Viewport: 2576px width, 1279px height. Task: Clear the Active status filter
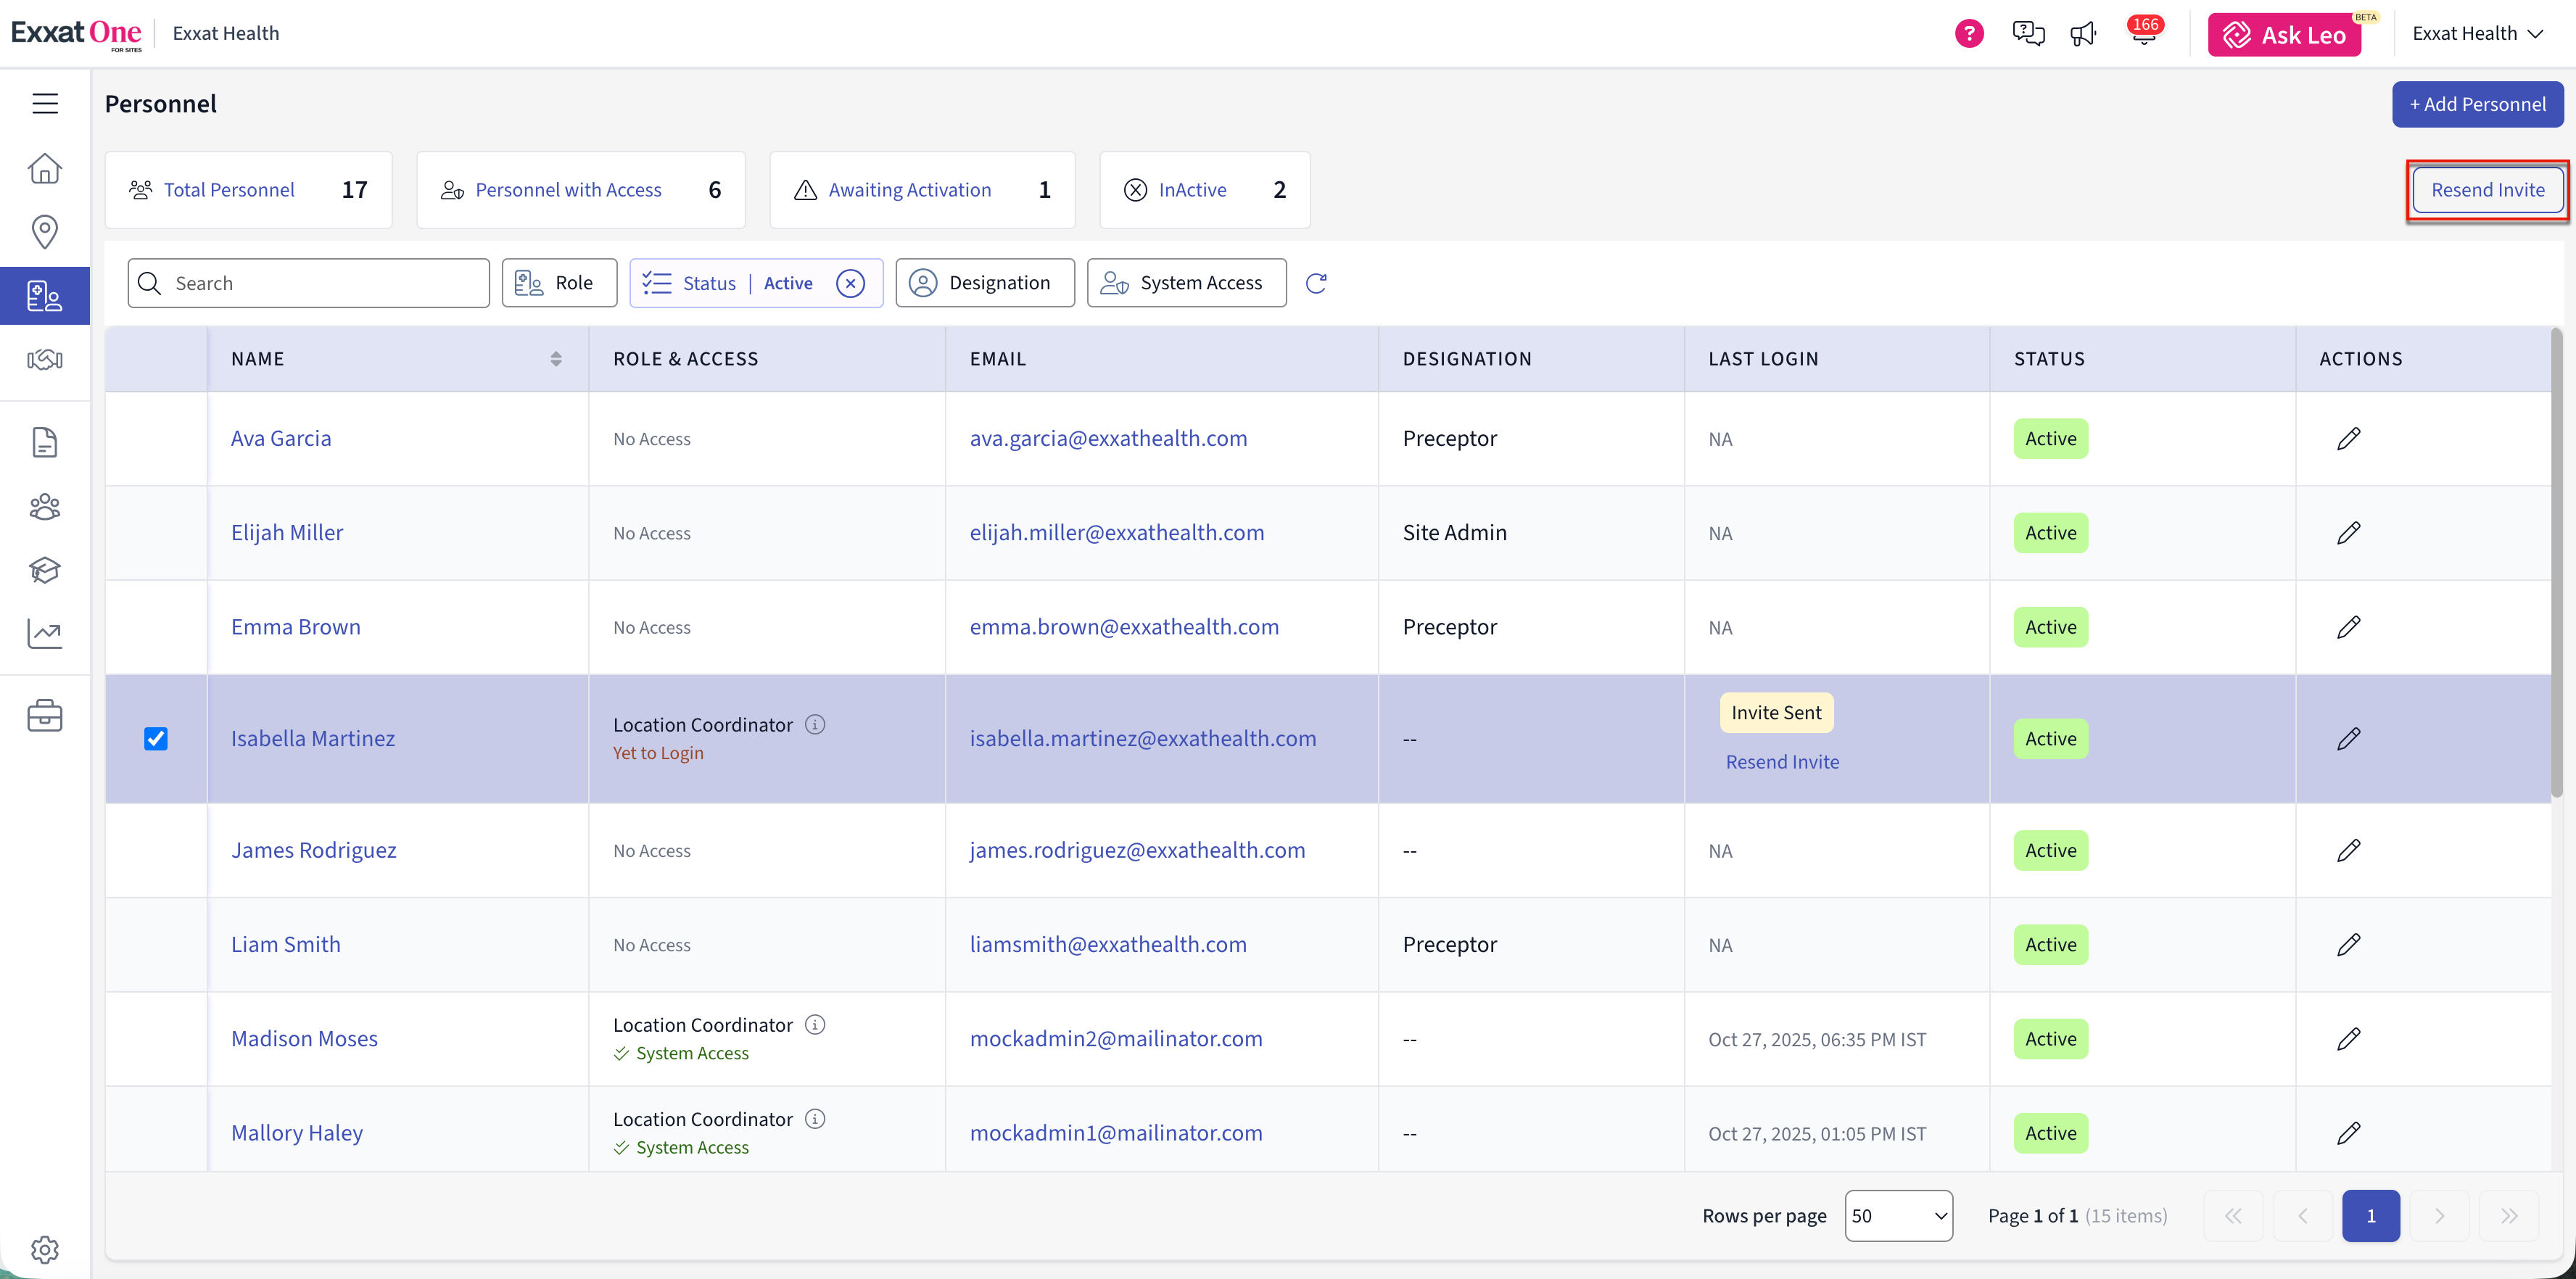(850, 283)
